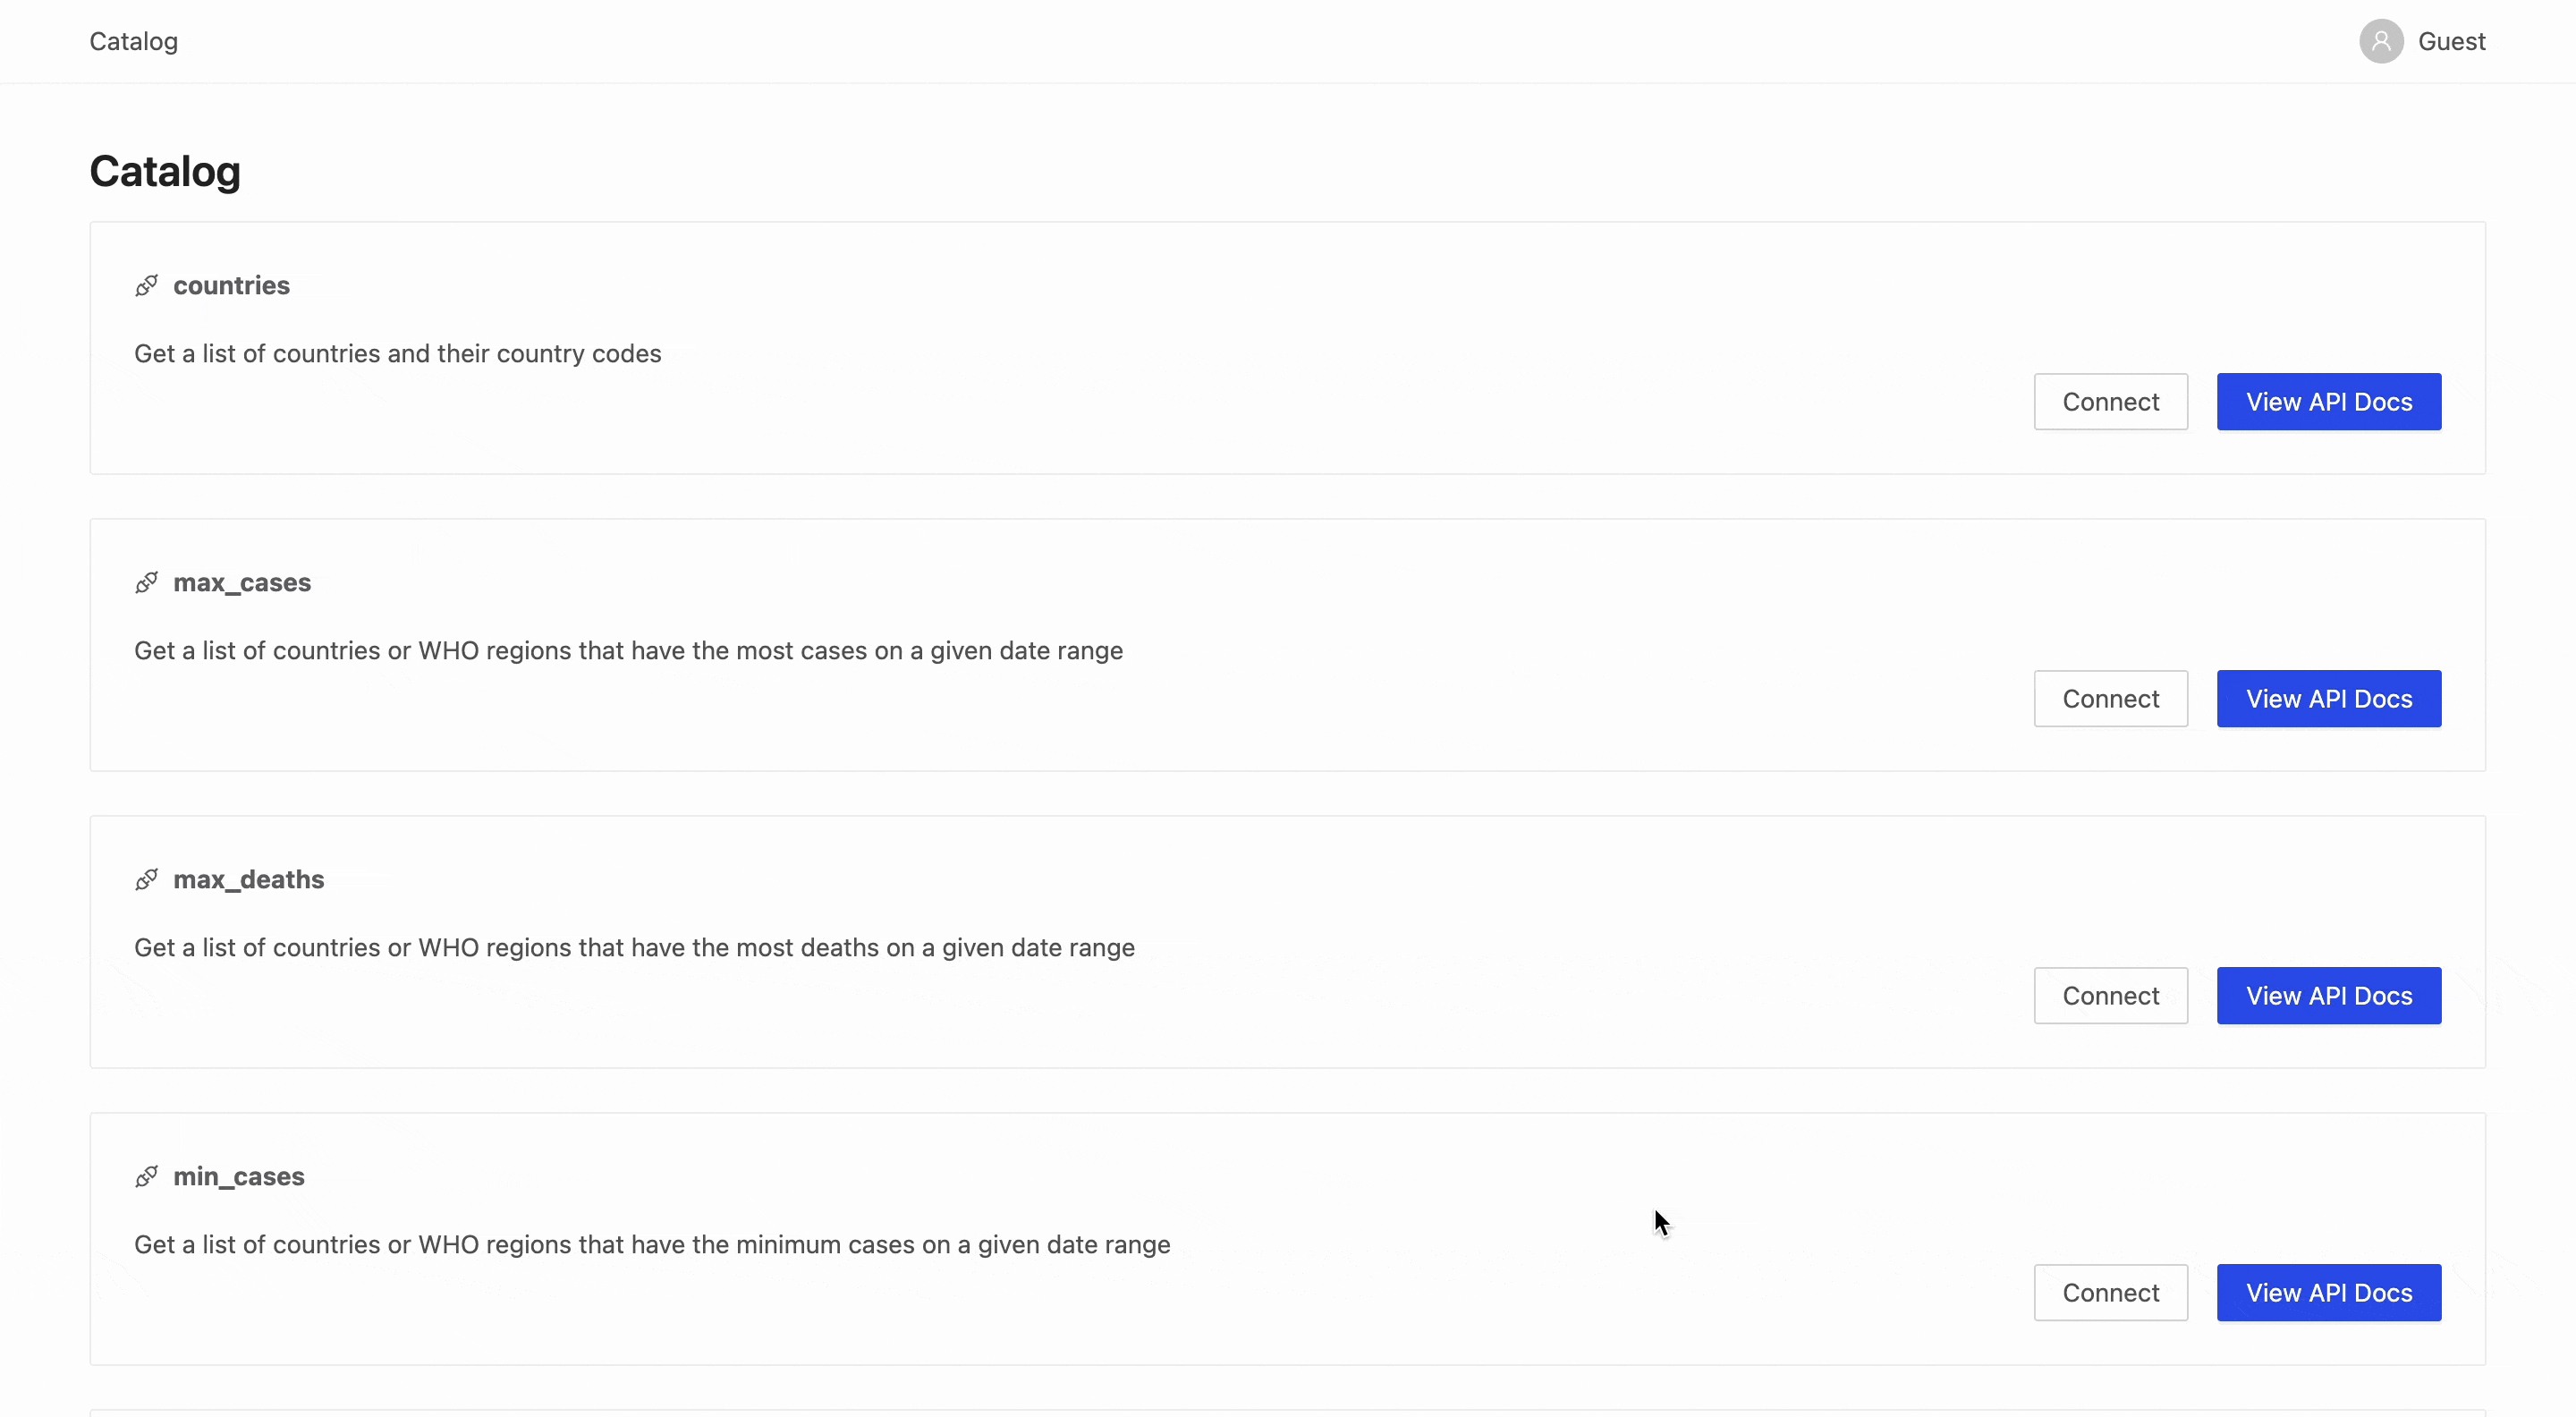View API Docs for countries endpoint
This screenshot has height=1417, width=2576.
pyautogui.click(x=2328, y=400)
